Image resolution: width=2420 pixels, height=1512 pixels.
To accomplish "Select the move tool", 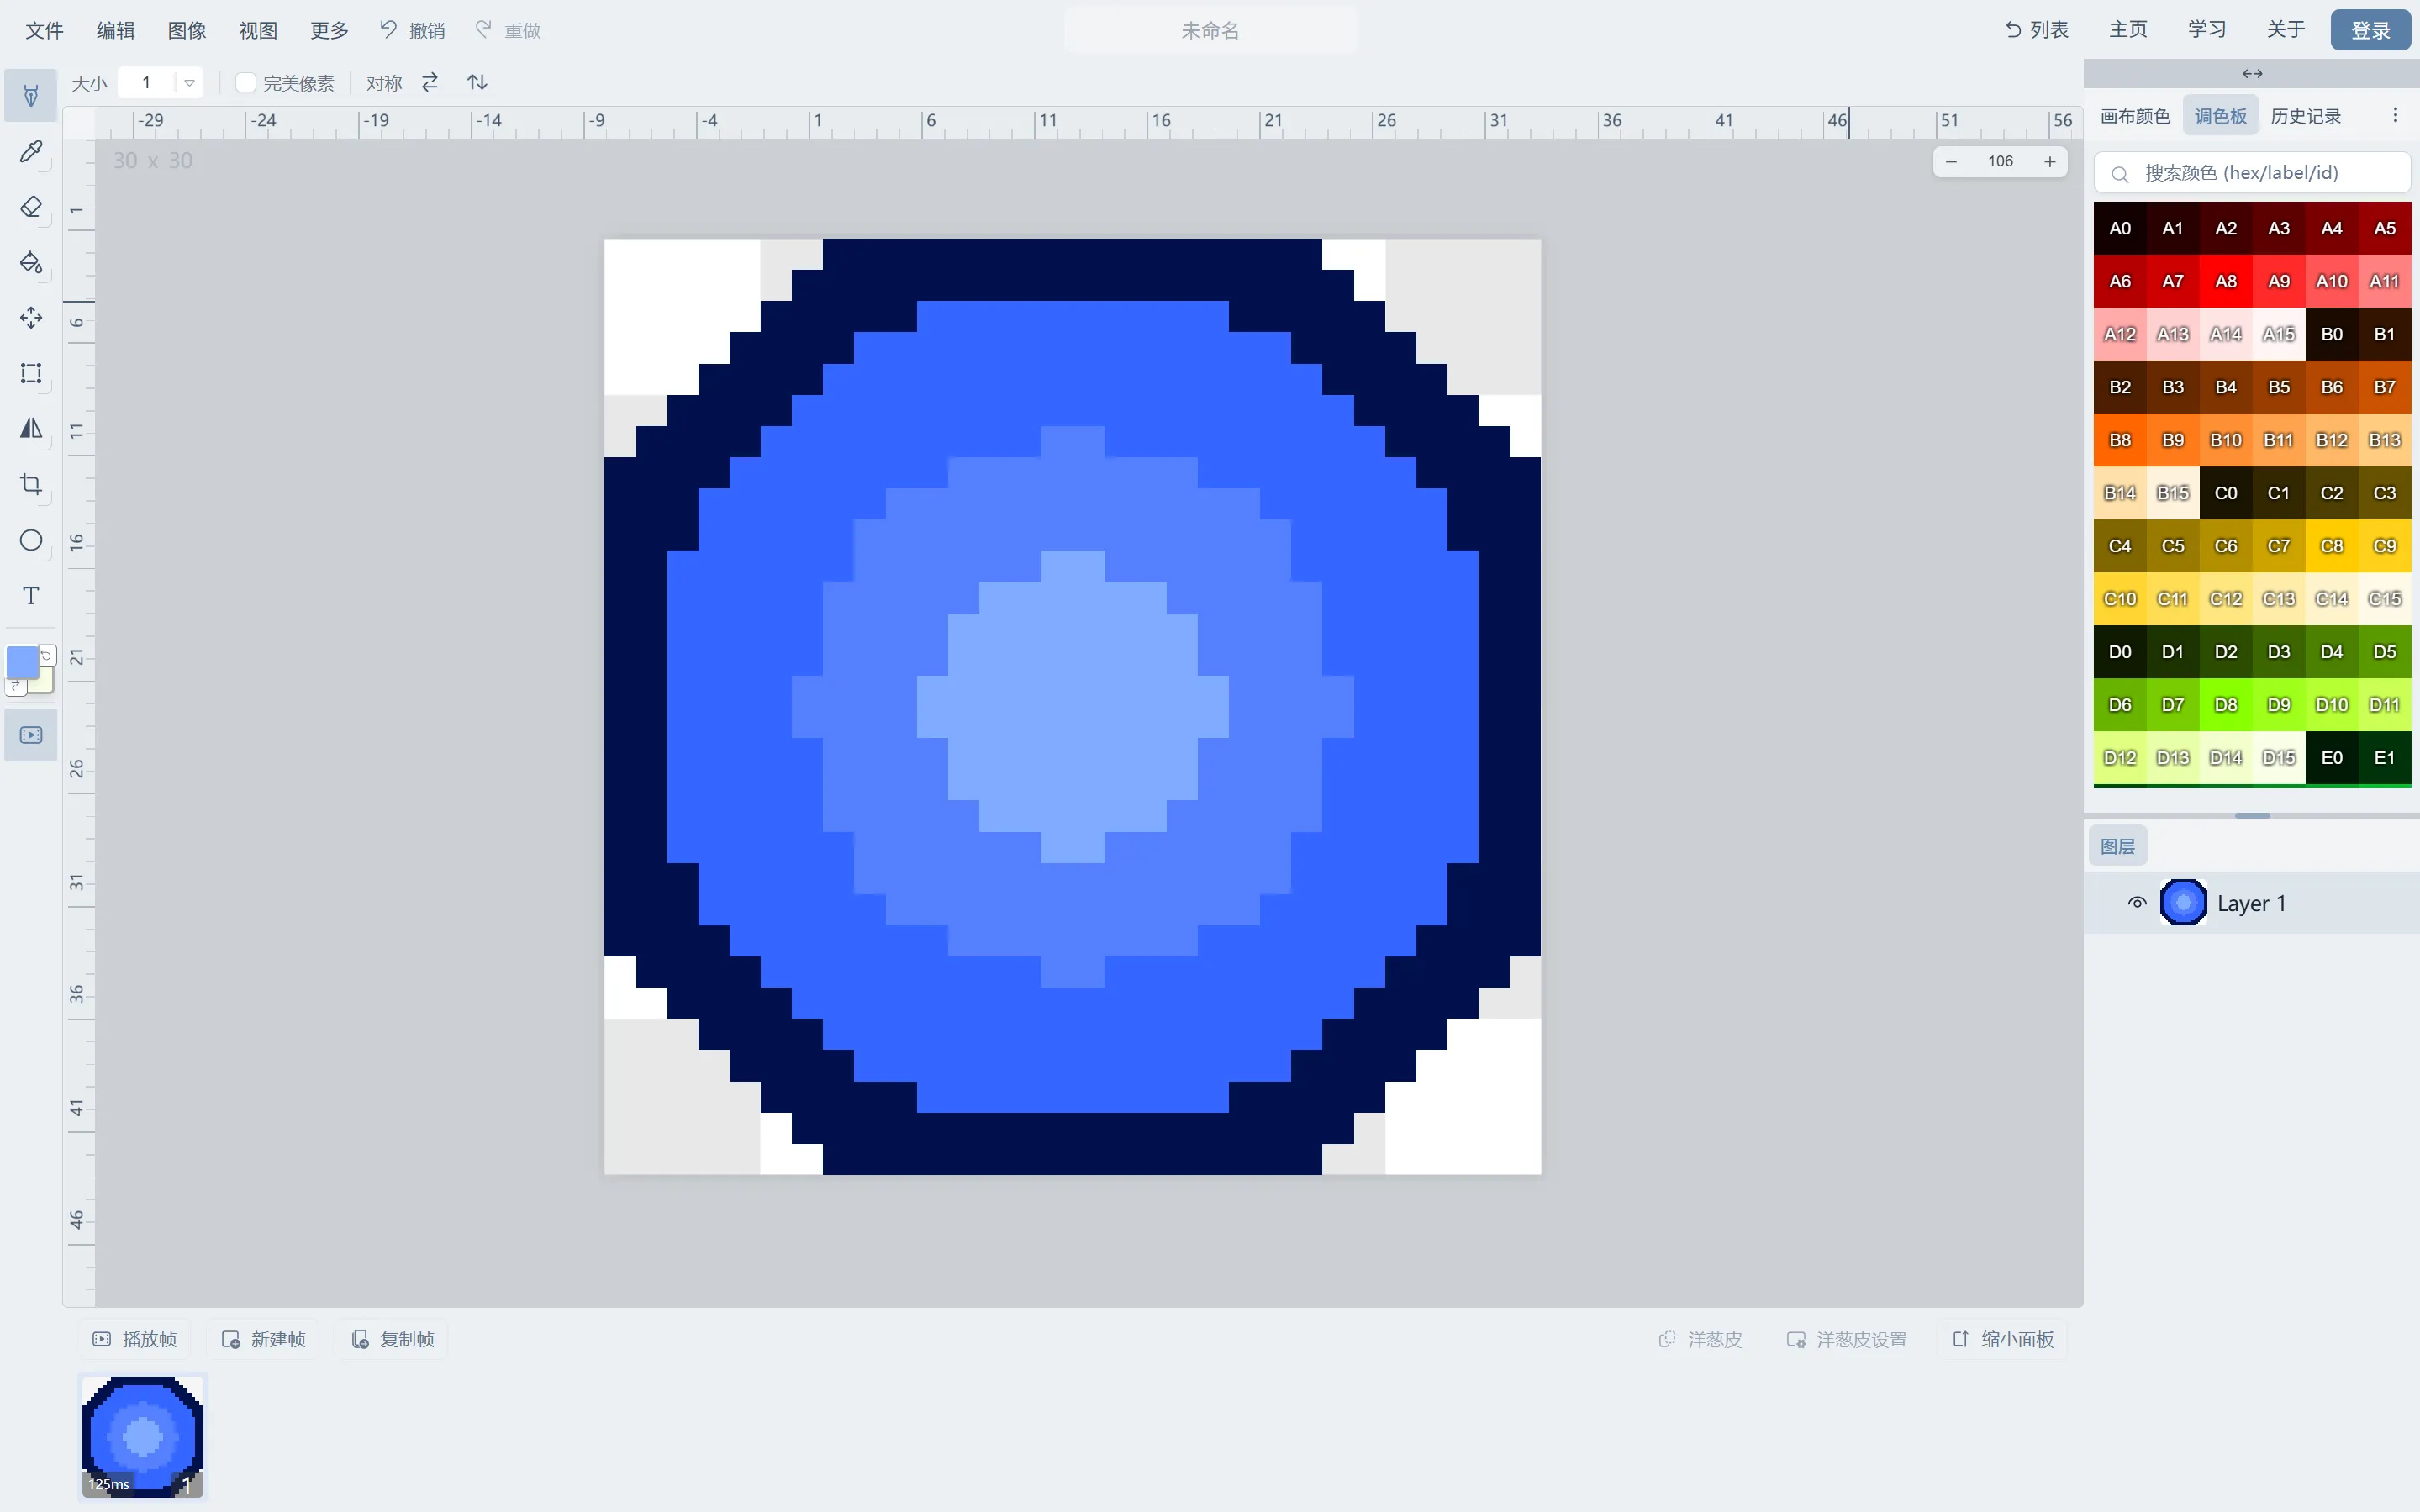I will point(31,318).
